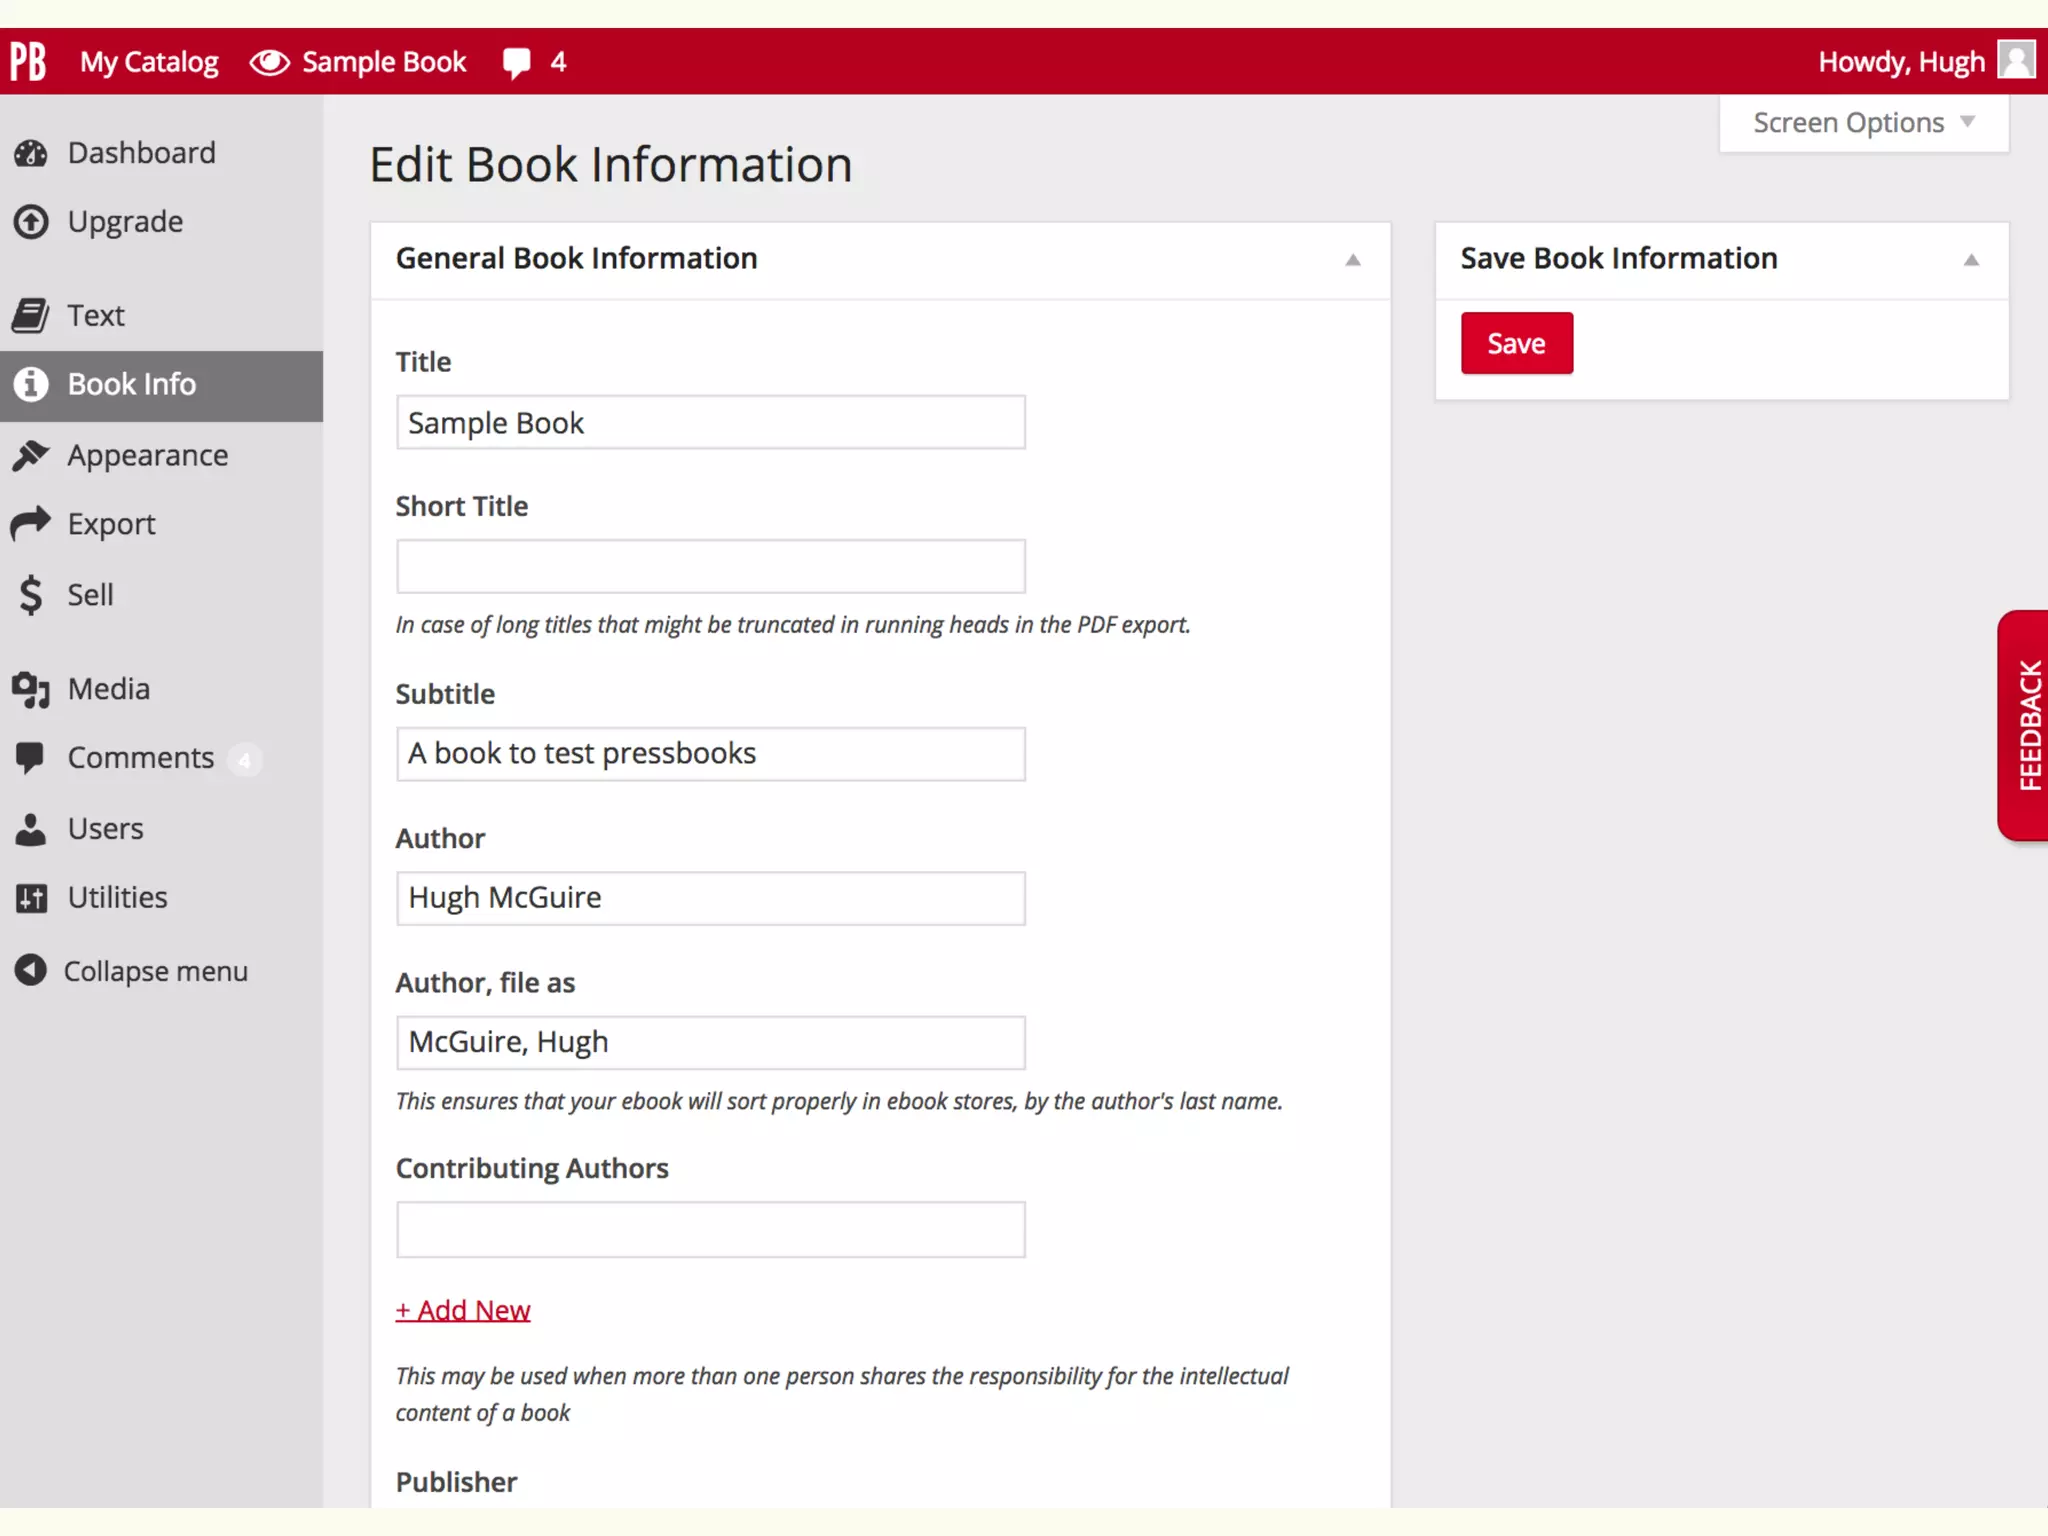Open the Appearance menu item
The height and width of the screenshot is (1536, 2048).
coord(147,455)
